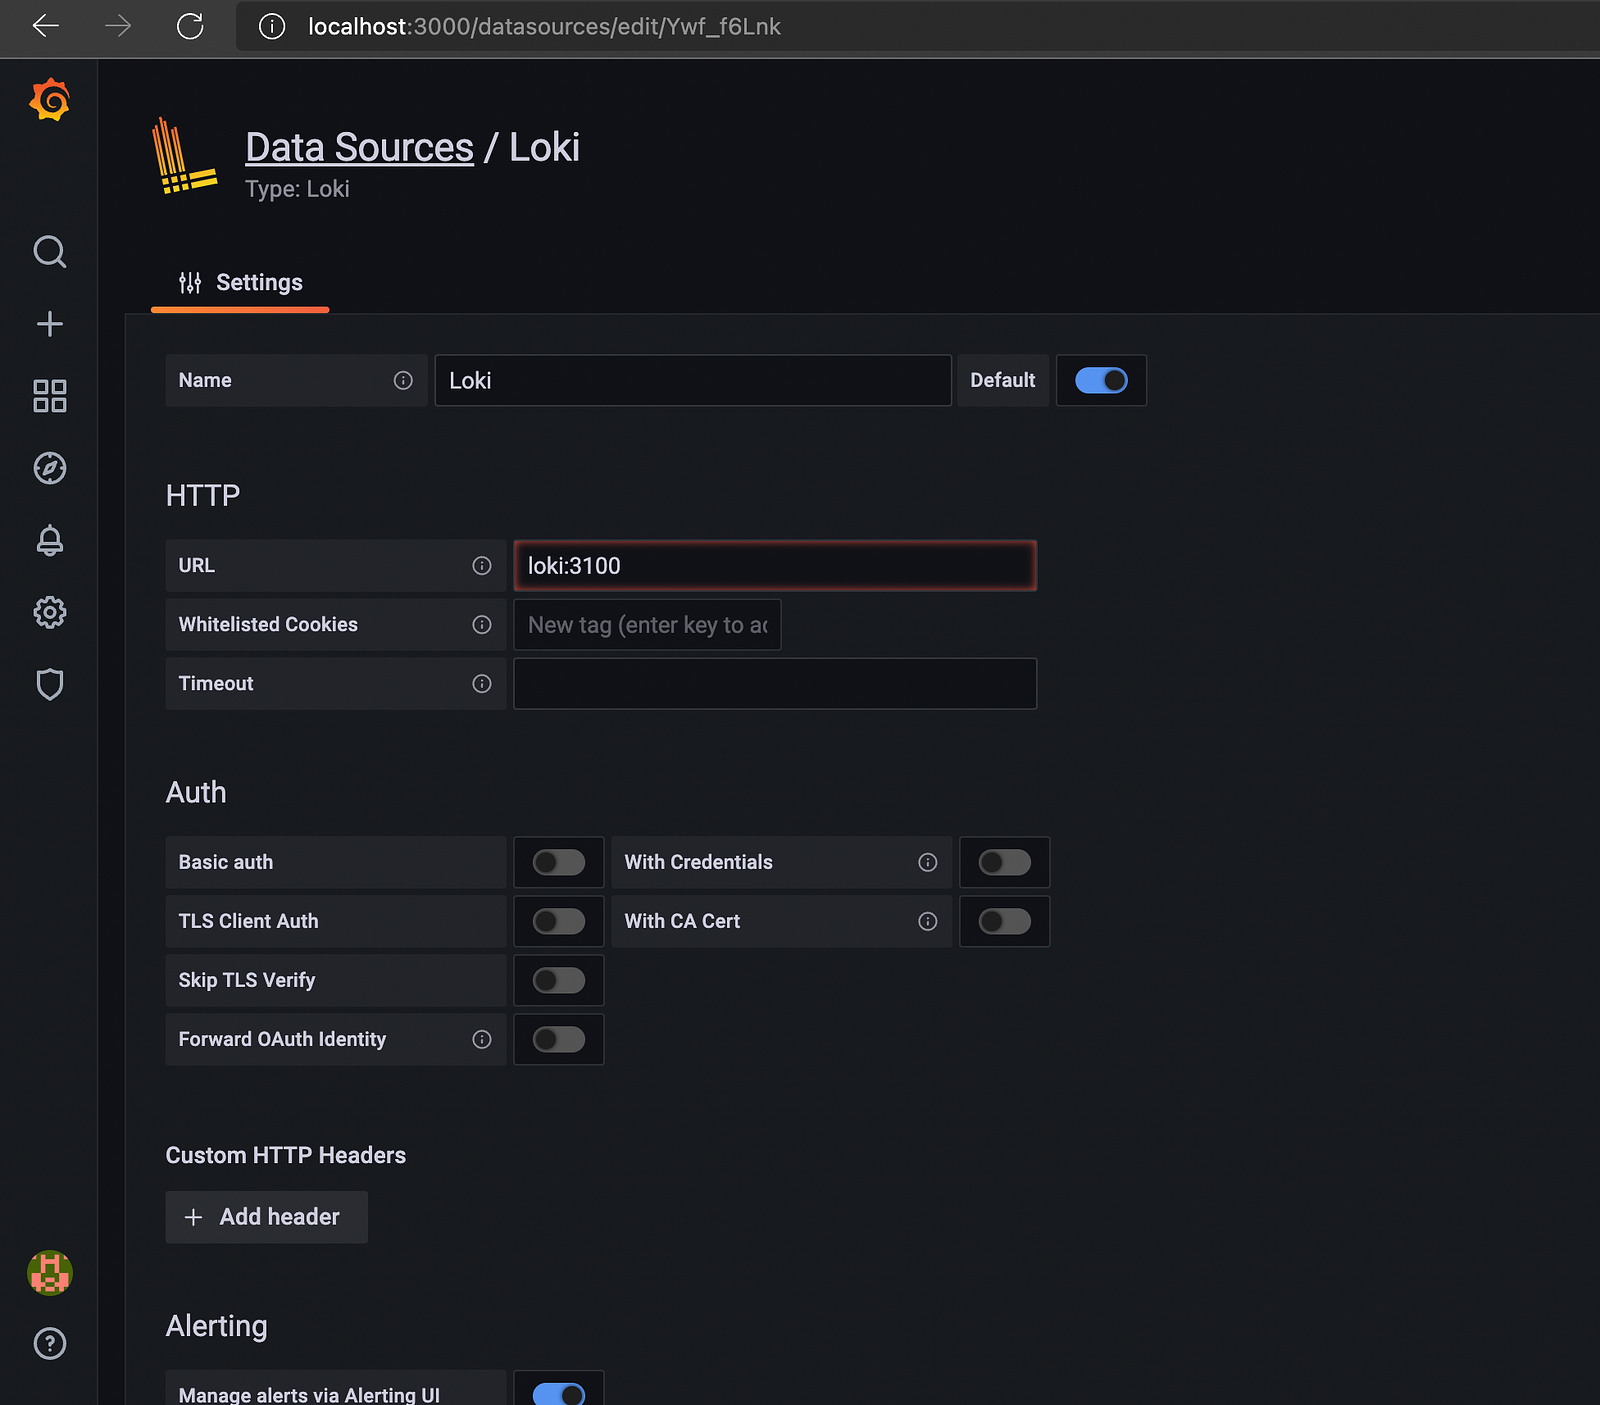Viewport: 1600px width, 1405px height.
Task: Open the Explore compass icon
Action: point(49,468)
